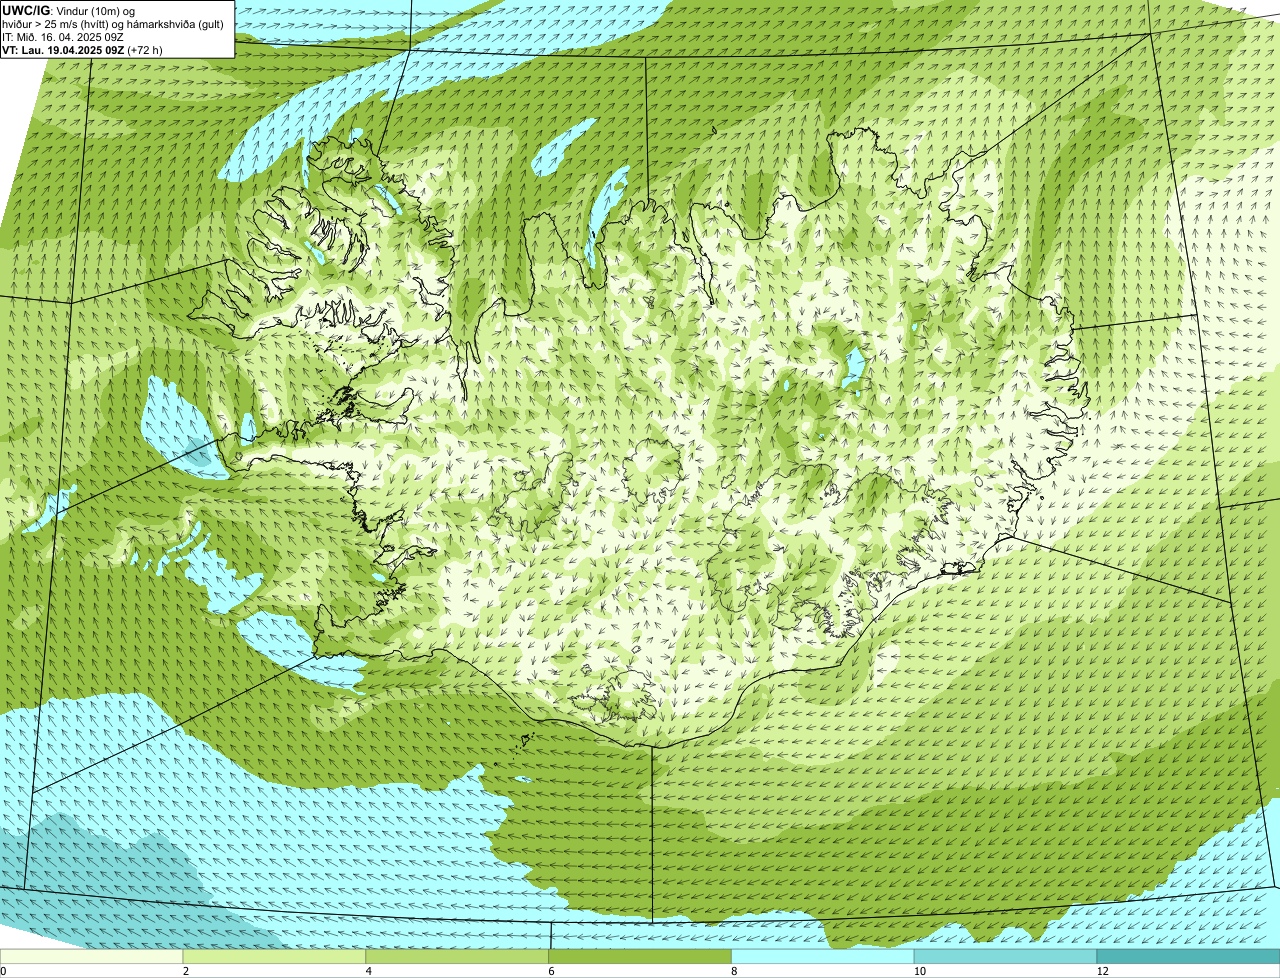The image size is (1280, 978).
Task: Click the "12" label under the color scale
Action: (x=1102, y=971)
